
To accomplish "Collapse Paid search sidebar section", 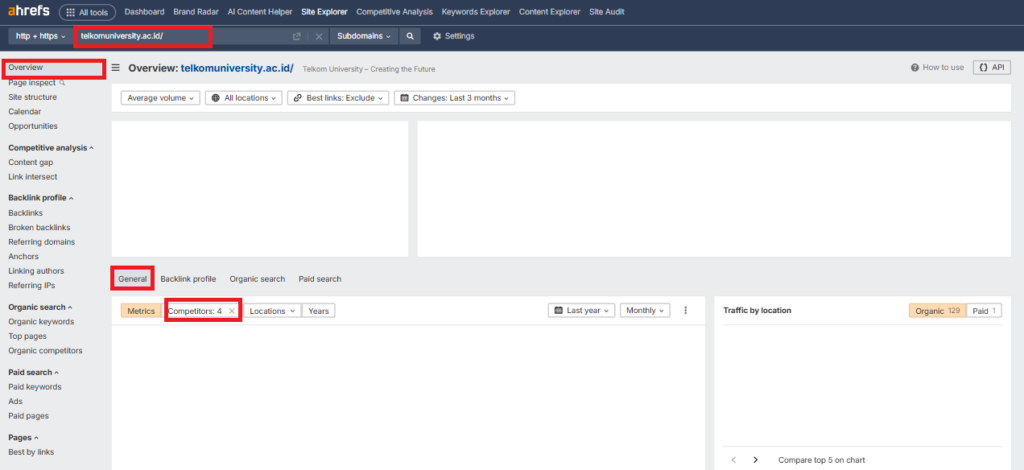I will (x=33, y=373).
